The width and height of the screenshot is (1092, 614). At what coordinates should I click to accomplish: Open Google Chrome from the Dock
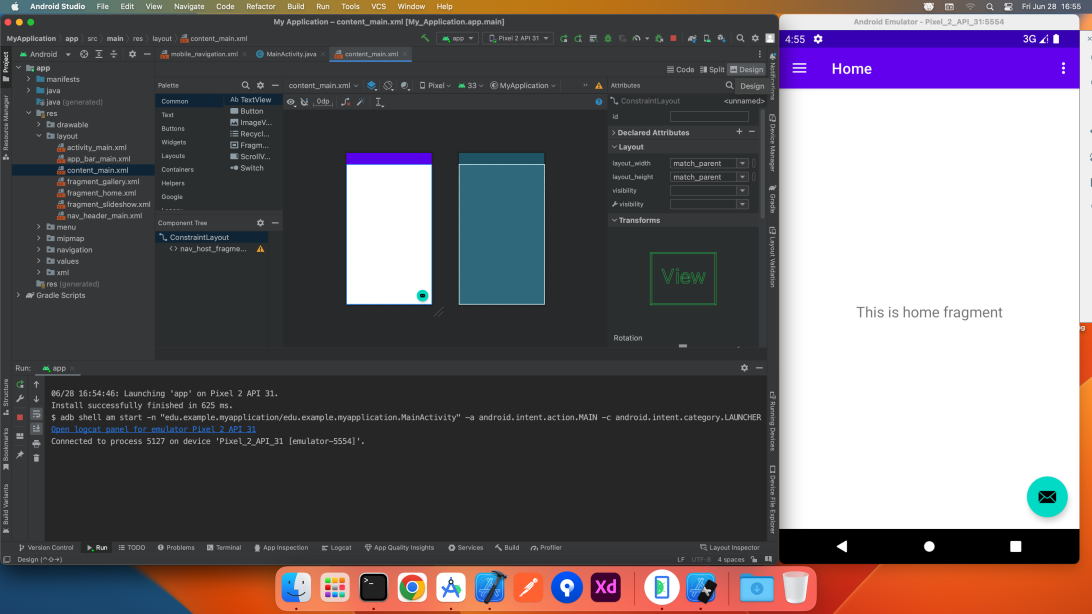tap(412, 588)
